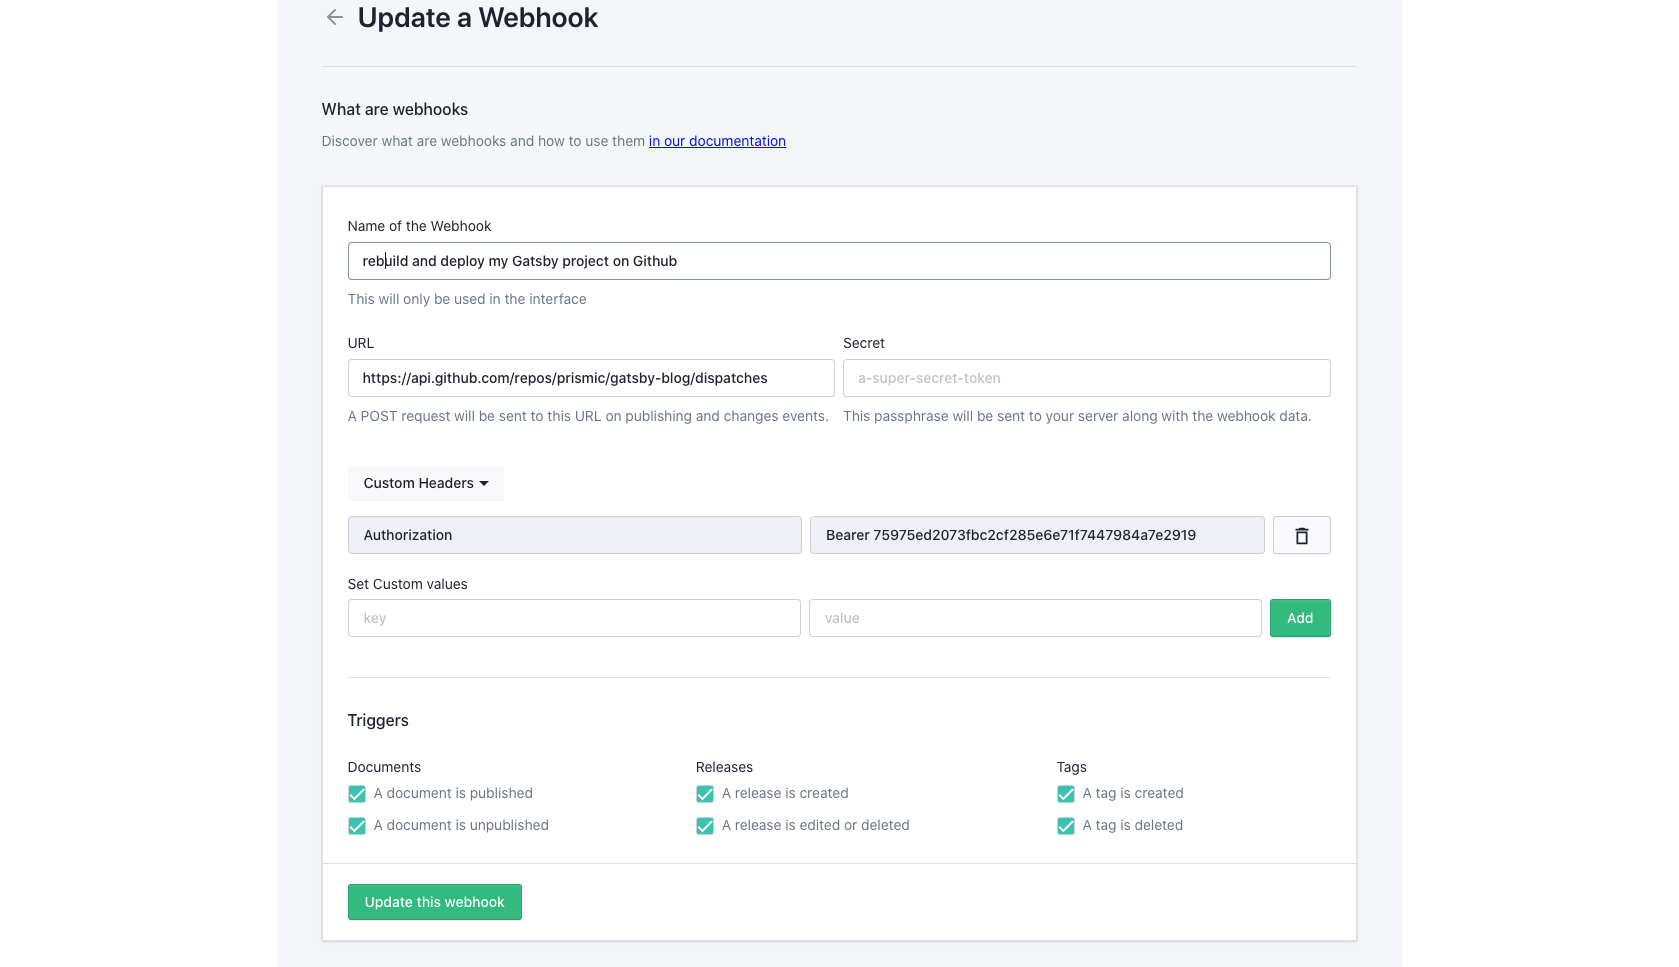Click the custom header key input
Image resolution: width=1679 pixels, height=967 pixels.
point(574,618)
